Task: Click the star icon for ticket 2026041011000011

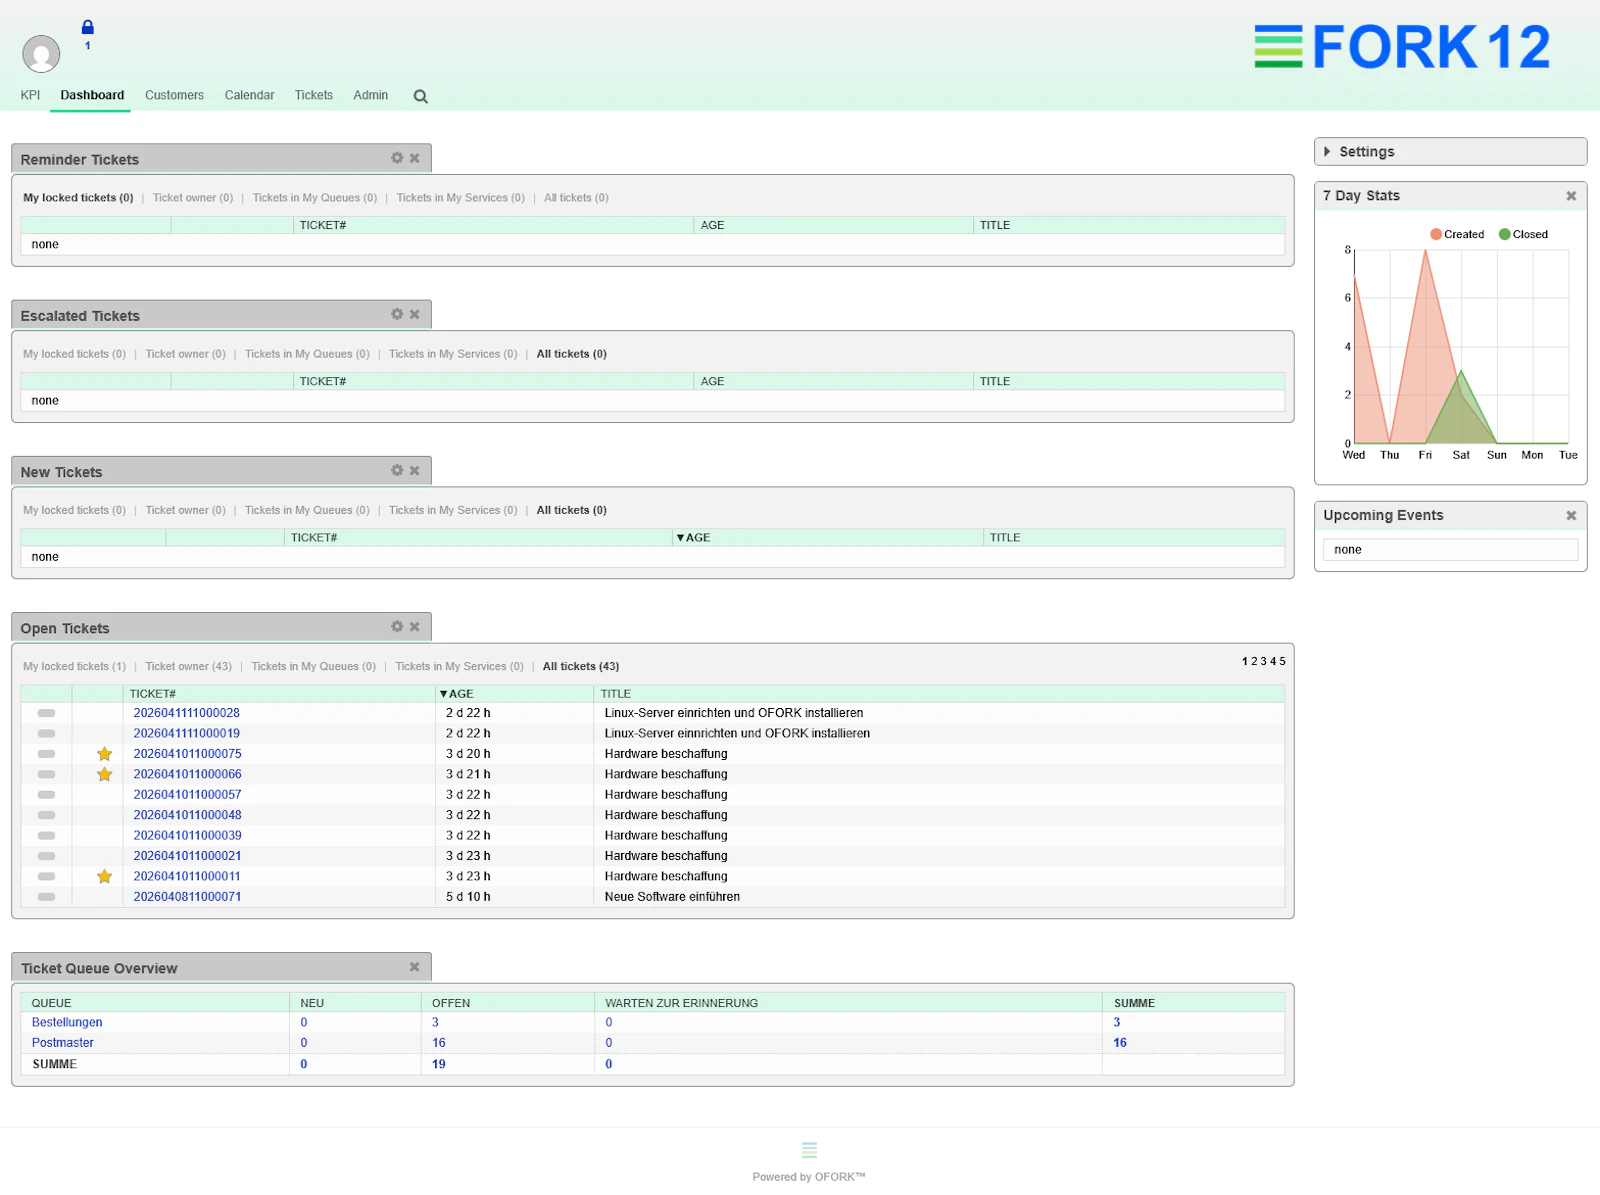Action: pyautogui.click(x=104, y=876)
